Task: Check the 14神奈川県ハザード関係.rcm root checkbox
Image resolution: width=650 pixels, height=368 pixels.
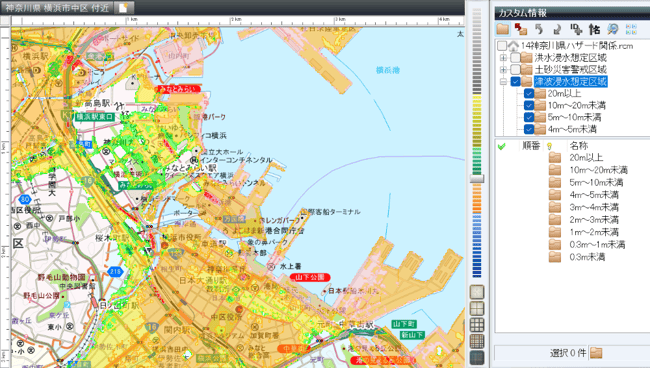Action: coord(502,46)
